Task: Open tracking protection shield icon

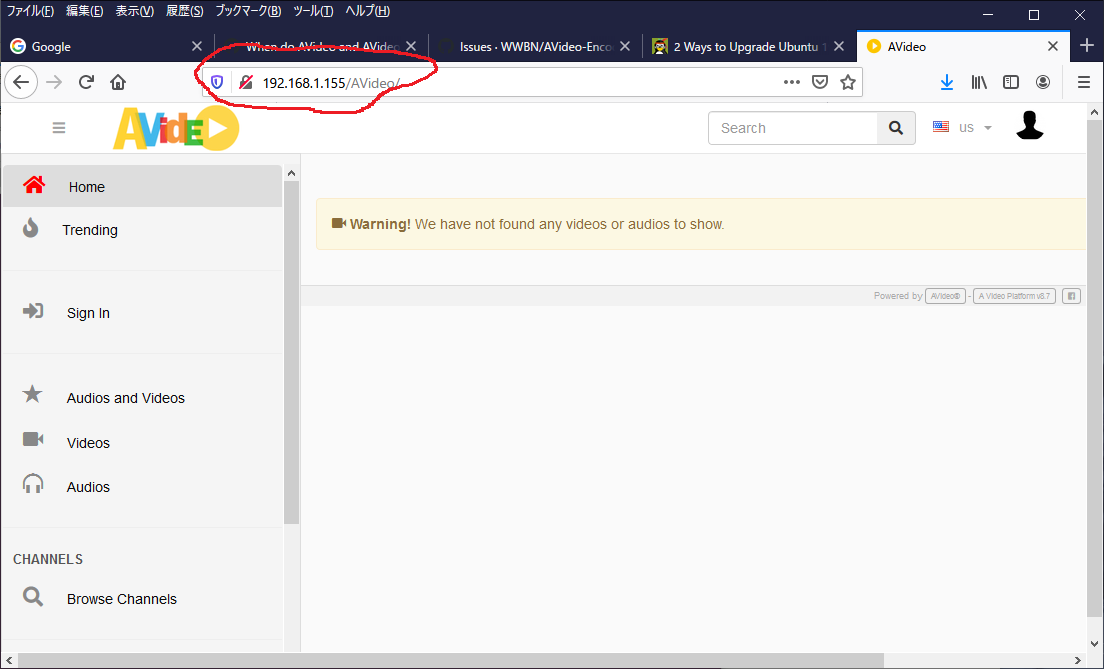Action: click(217, 82)
